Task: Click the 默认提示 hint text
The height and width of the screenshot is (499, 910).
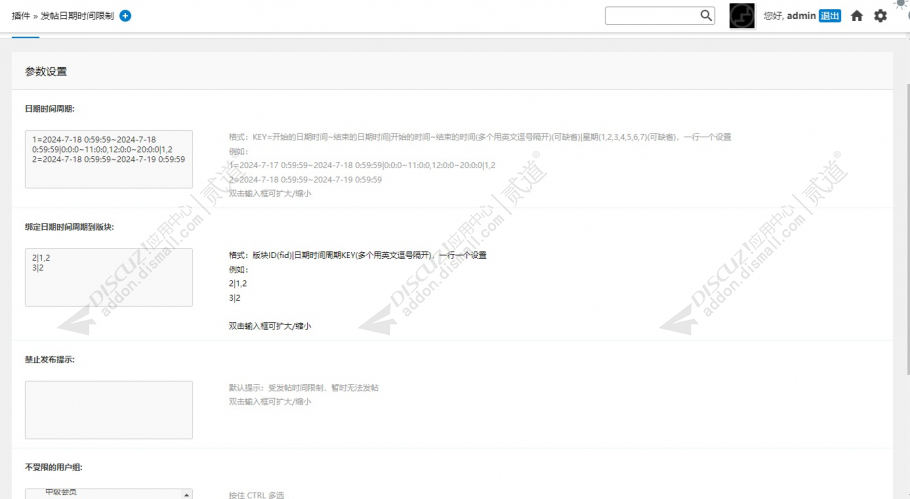Action: (x=304, y=388)
